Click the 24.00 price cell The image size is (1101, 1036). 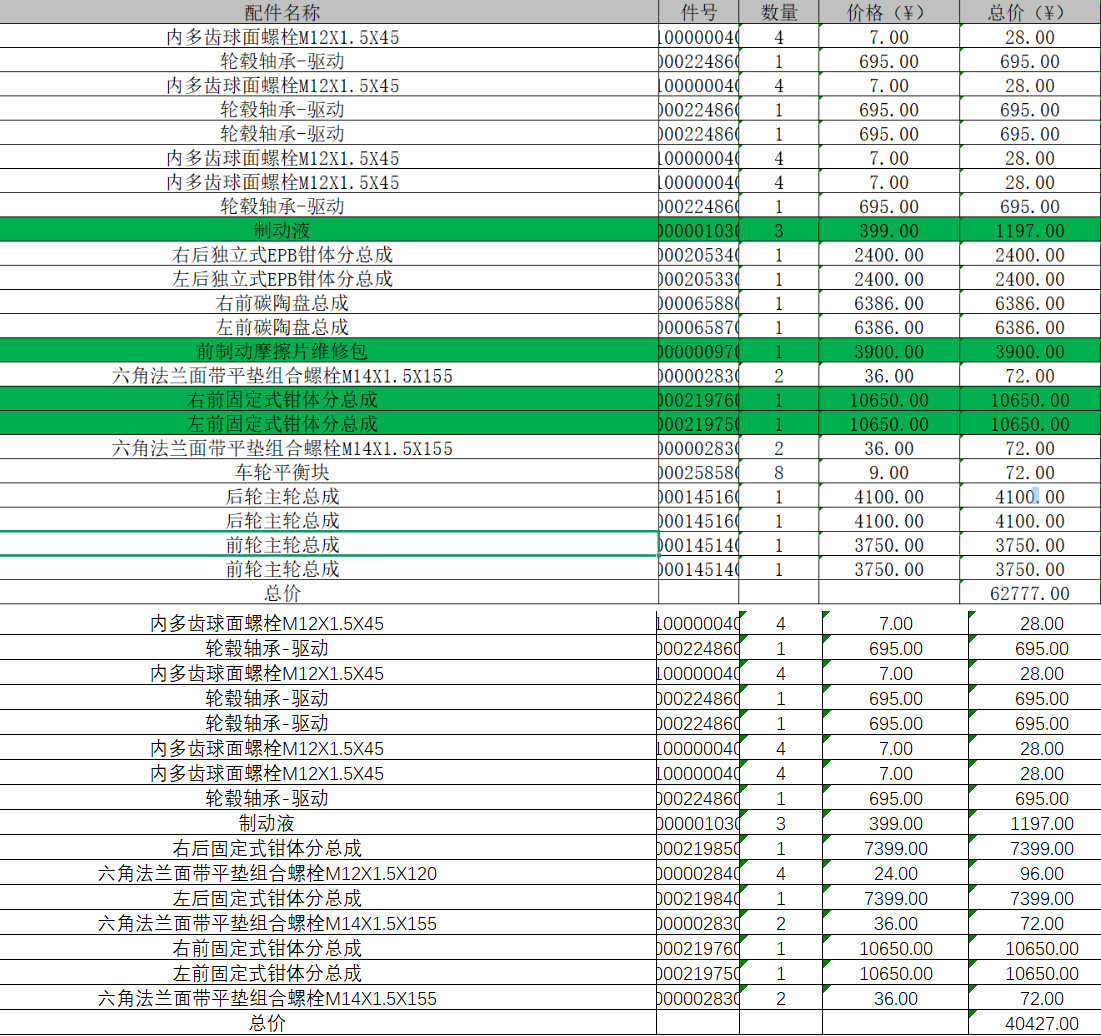pyautogui.click(x=895, y=874)
